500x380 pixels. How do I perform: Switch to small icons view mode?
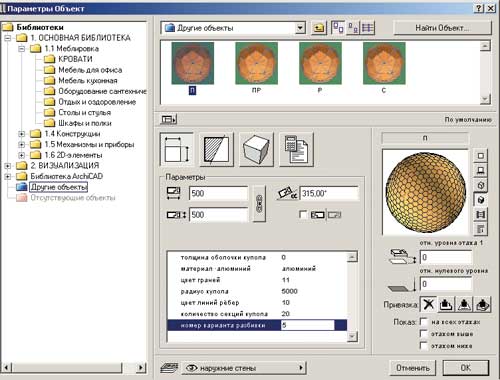click(x=353, y=28)
